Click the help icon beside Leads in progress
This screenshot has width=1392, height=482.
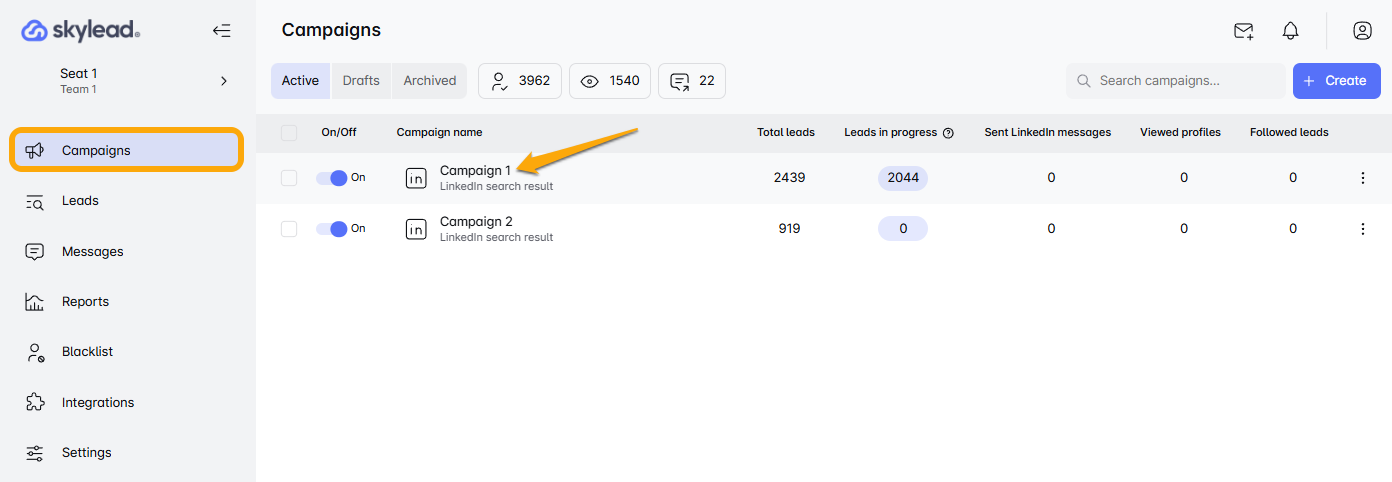pyautogui.click(x=948, y=133)
